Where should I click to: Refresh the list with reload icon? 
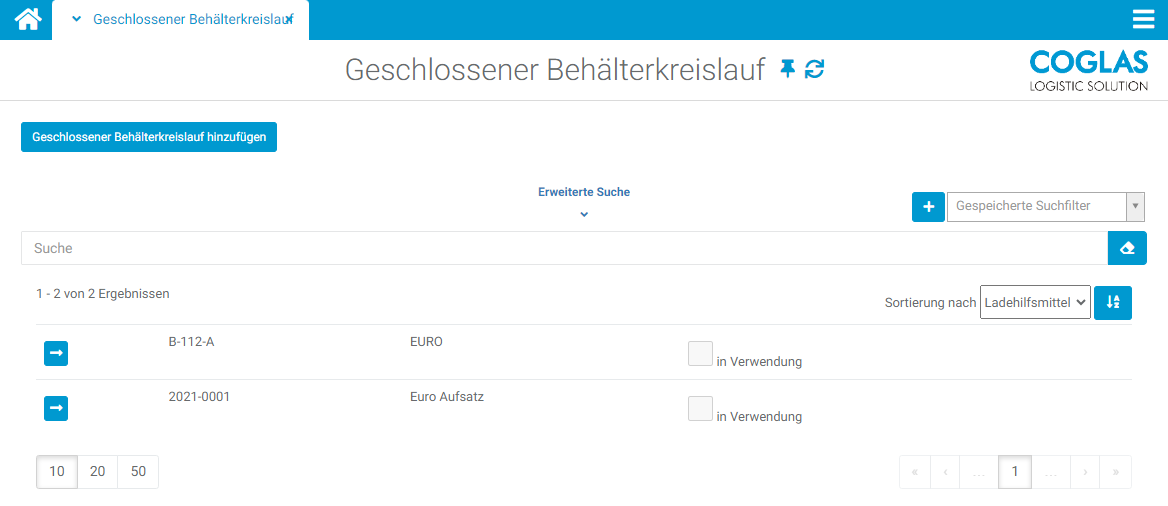click(815, 69)
